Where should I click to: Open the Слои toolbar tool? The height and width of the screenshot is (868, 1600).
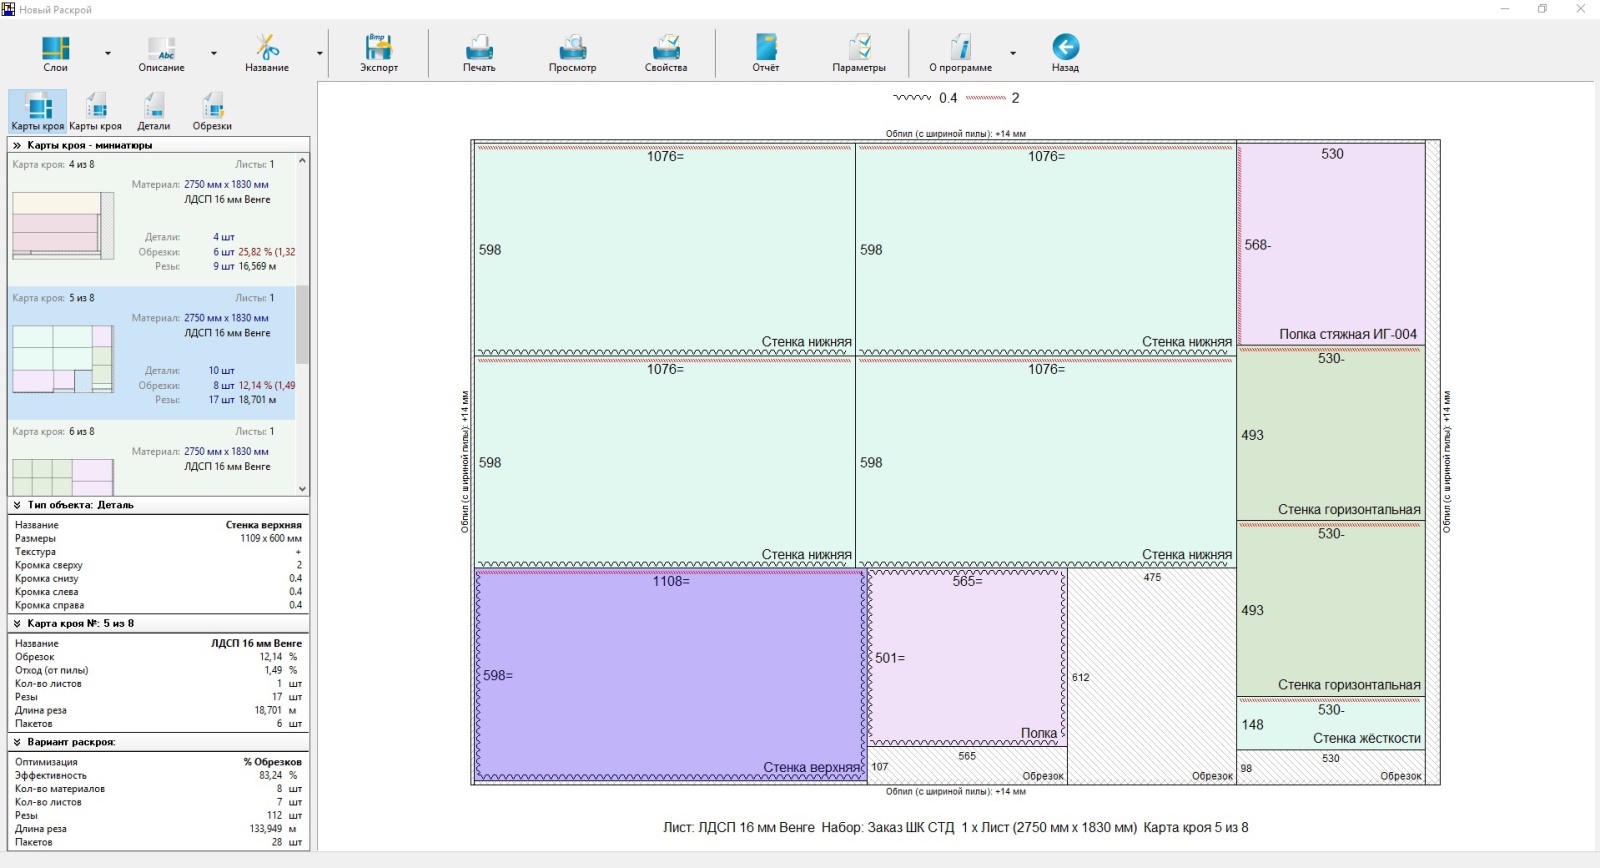pyautogui.click(x=55, y=53)
